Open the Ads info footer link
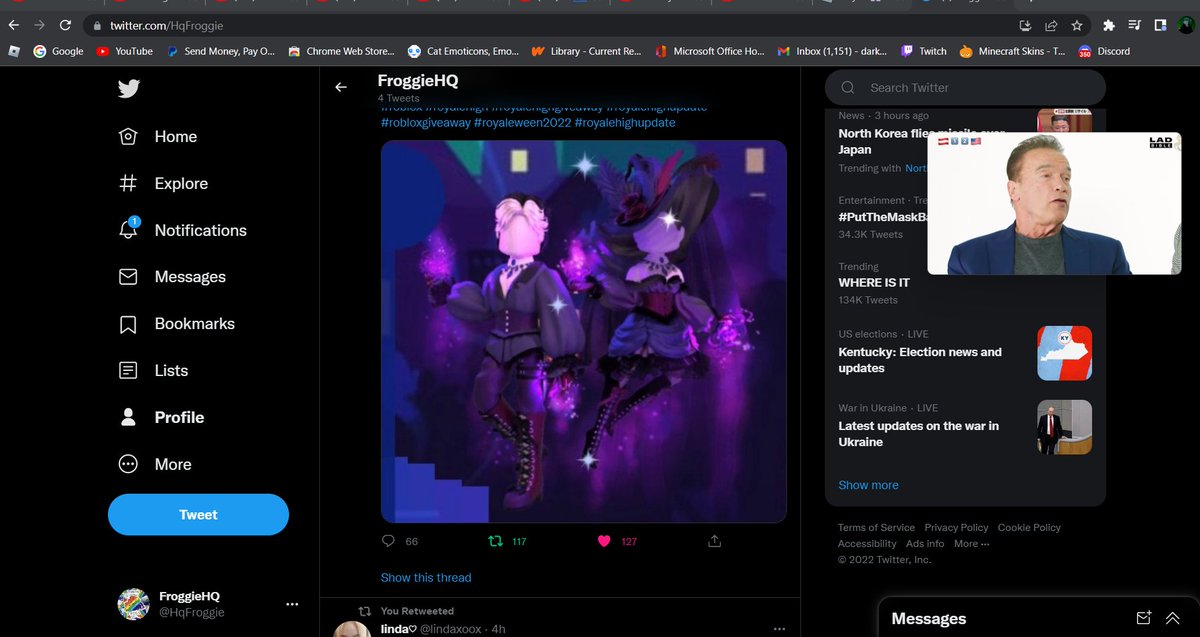 pos(925,543)
